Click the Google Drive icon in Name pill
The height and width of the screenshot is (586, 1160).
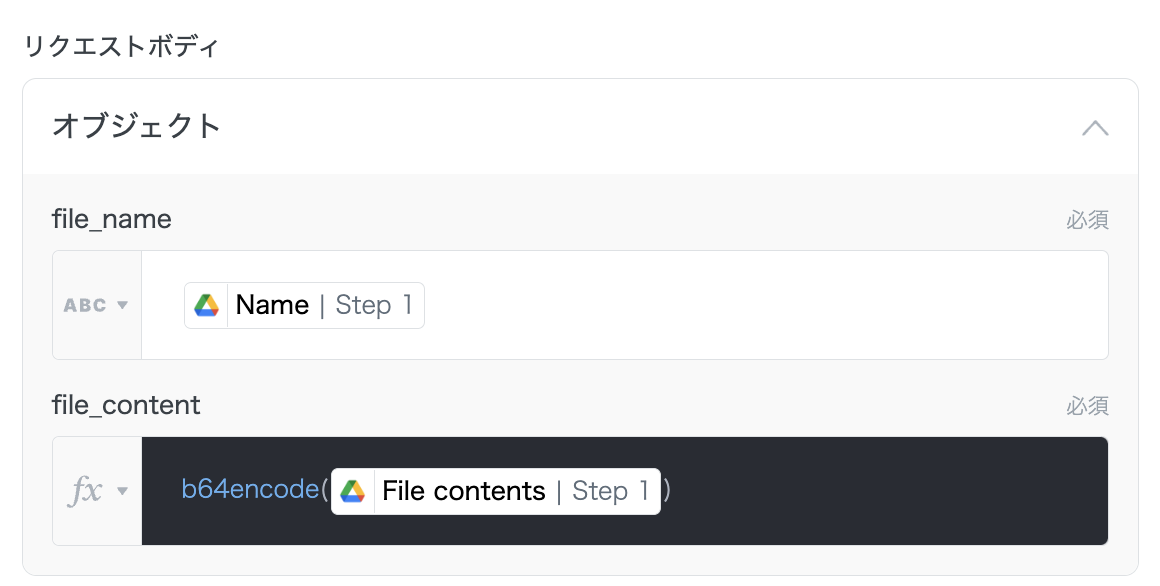point(207,305)
